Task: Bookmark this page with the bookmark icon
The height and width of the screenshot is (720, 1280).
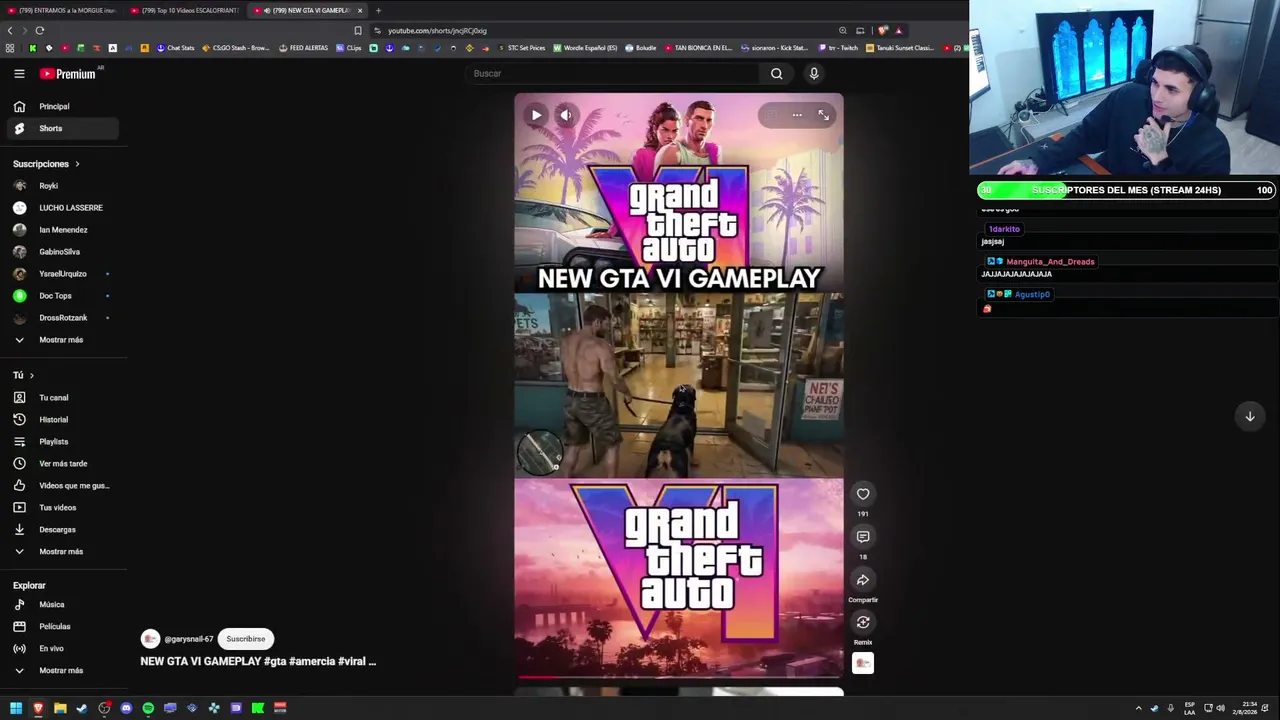Action: coord(358,31)
